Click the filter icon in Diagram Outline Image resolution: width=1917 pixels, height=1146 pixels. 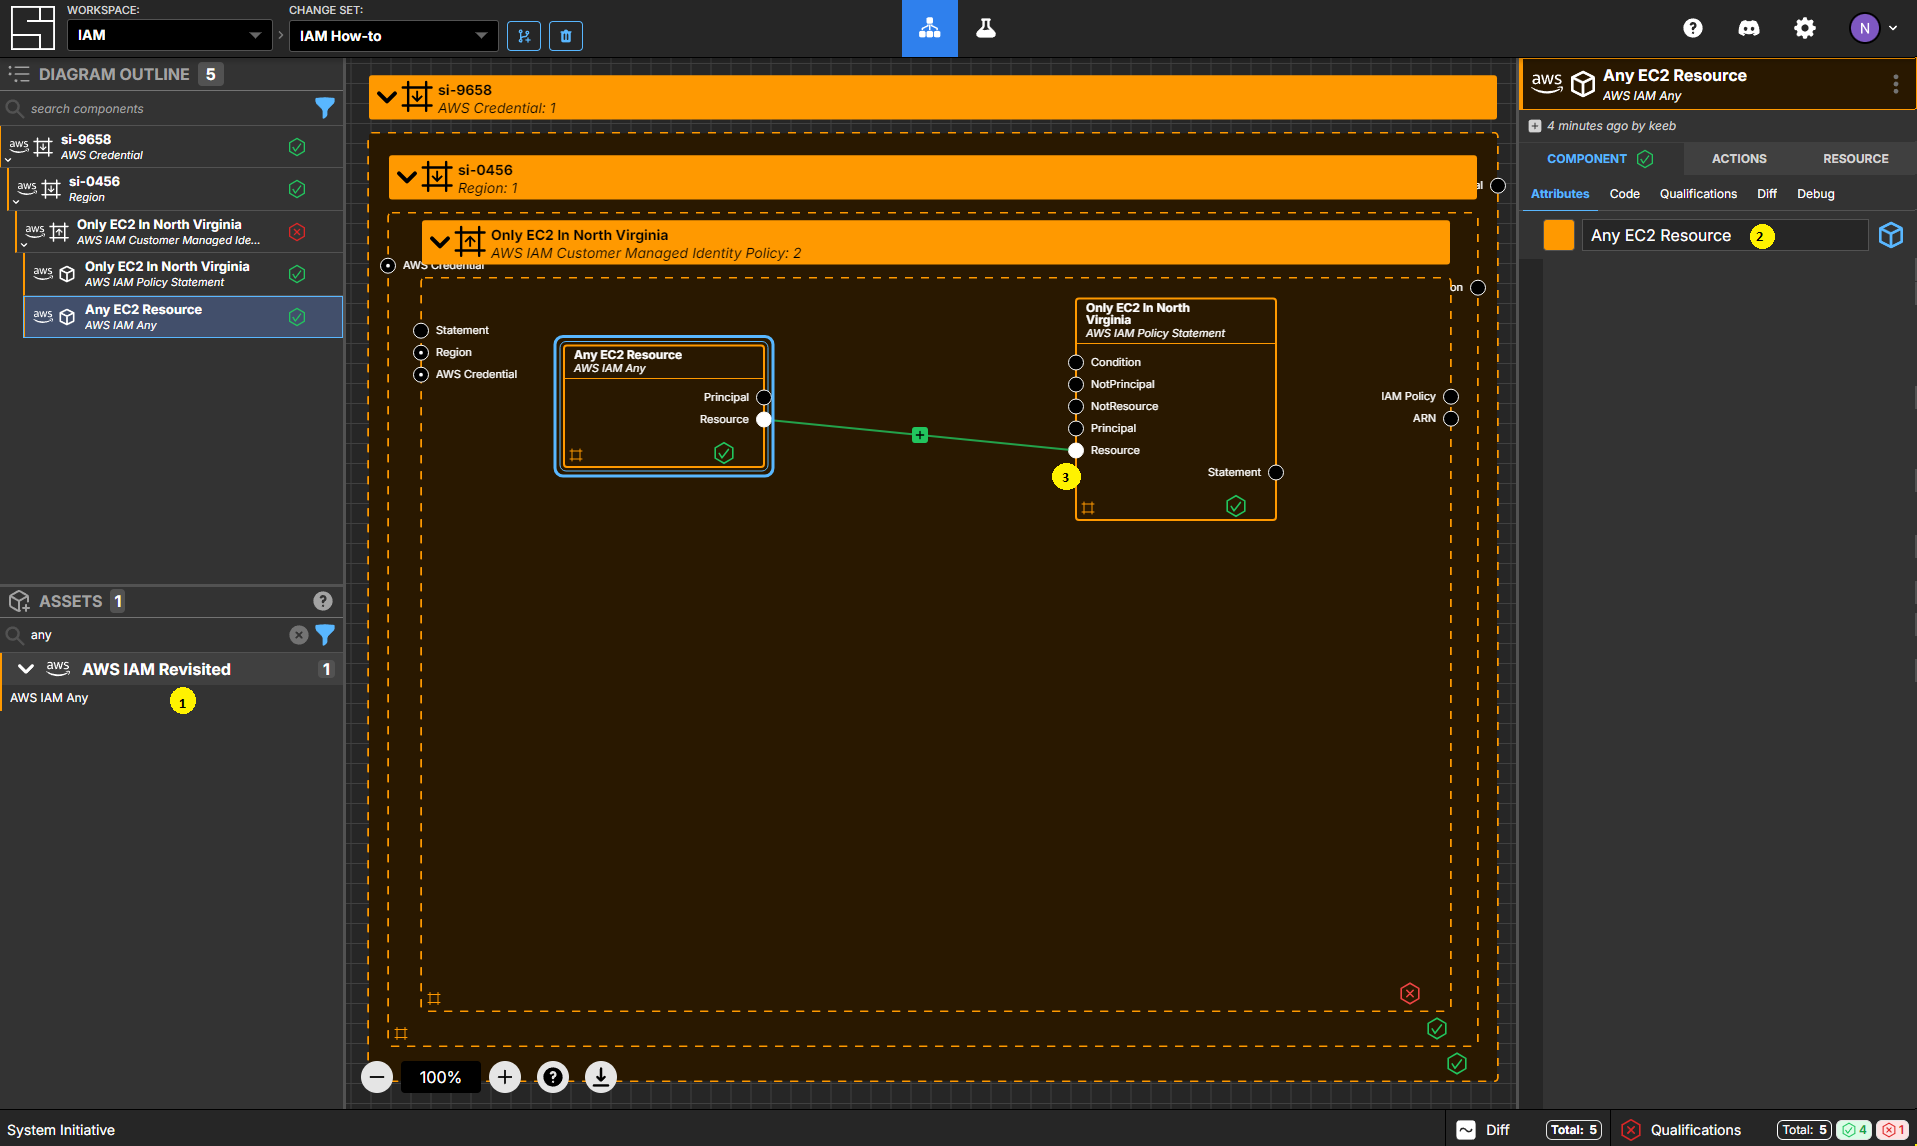(x=325, y=108)
